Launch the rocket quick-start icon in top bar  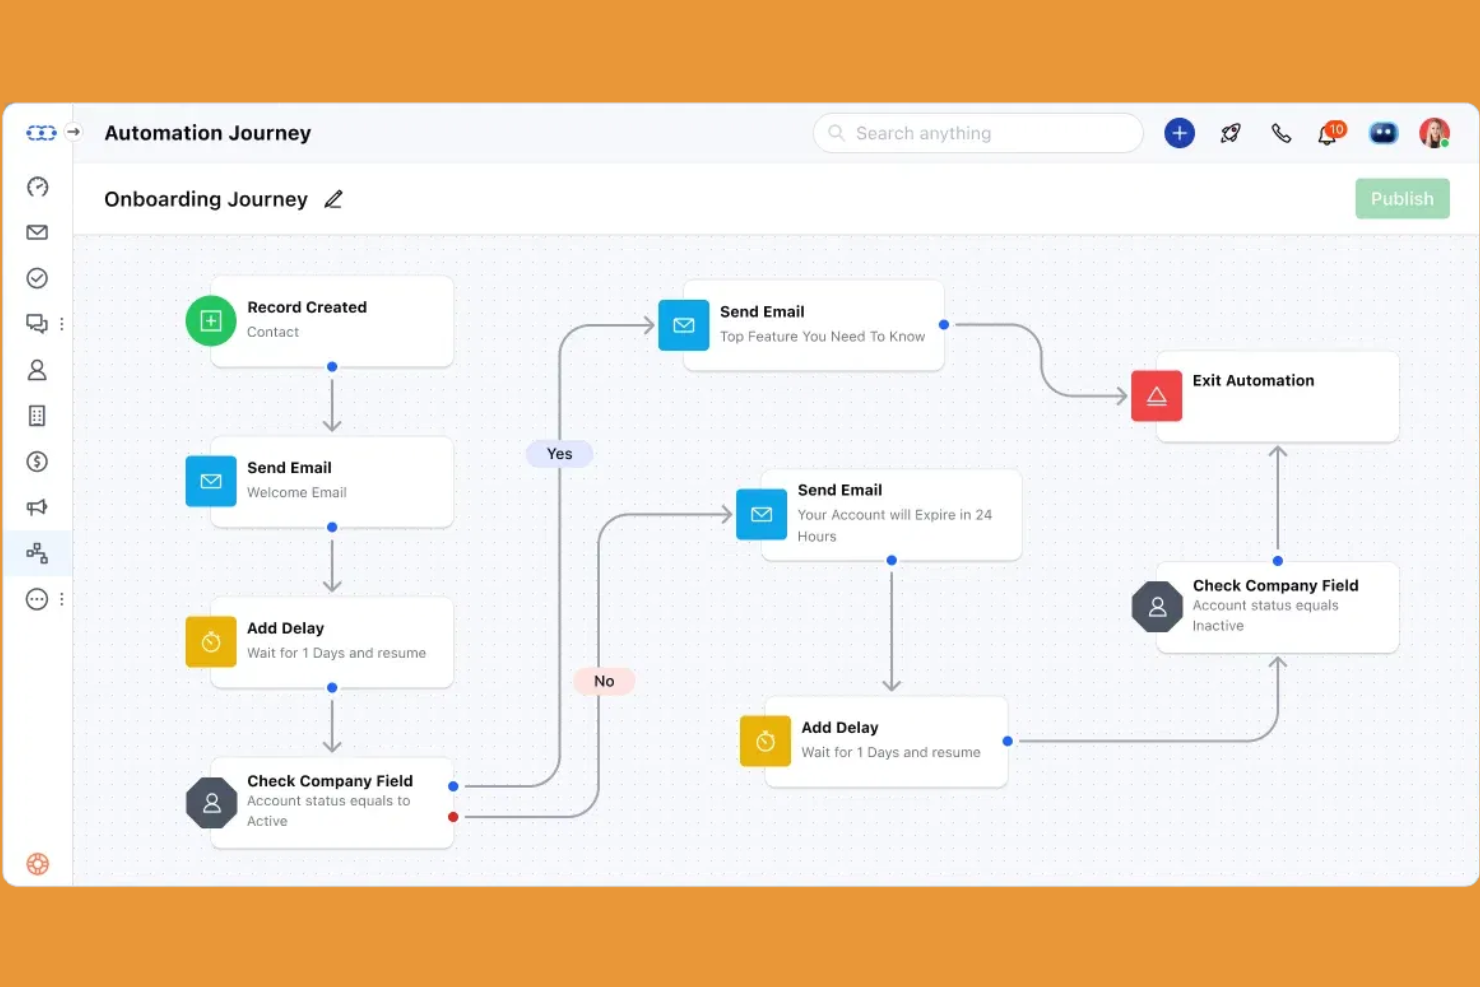(x=1230, y=132)
